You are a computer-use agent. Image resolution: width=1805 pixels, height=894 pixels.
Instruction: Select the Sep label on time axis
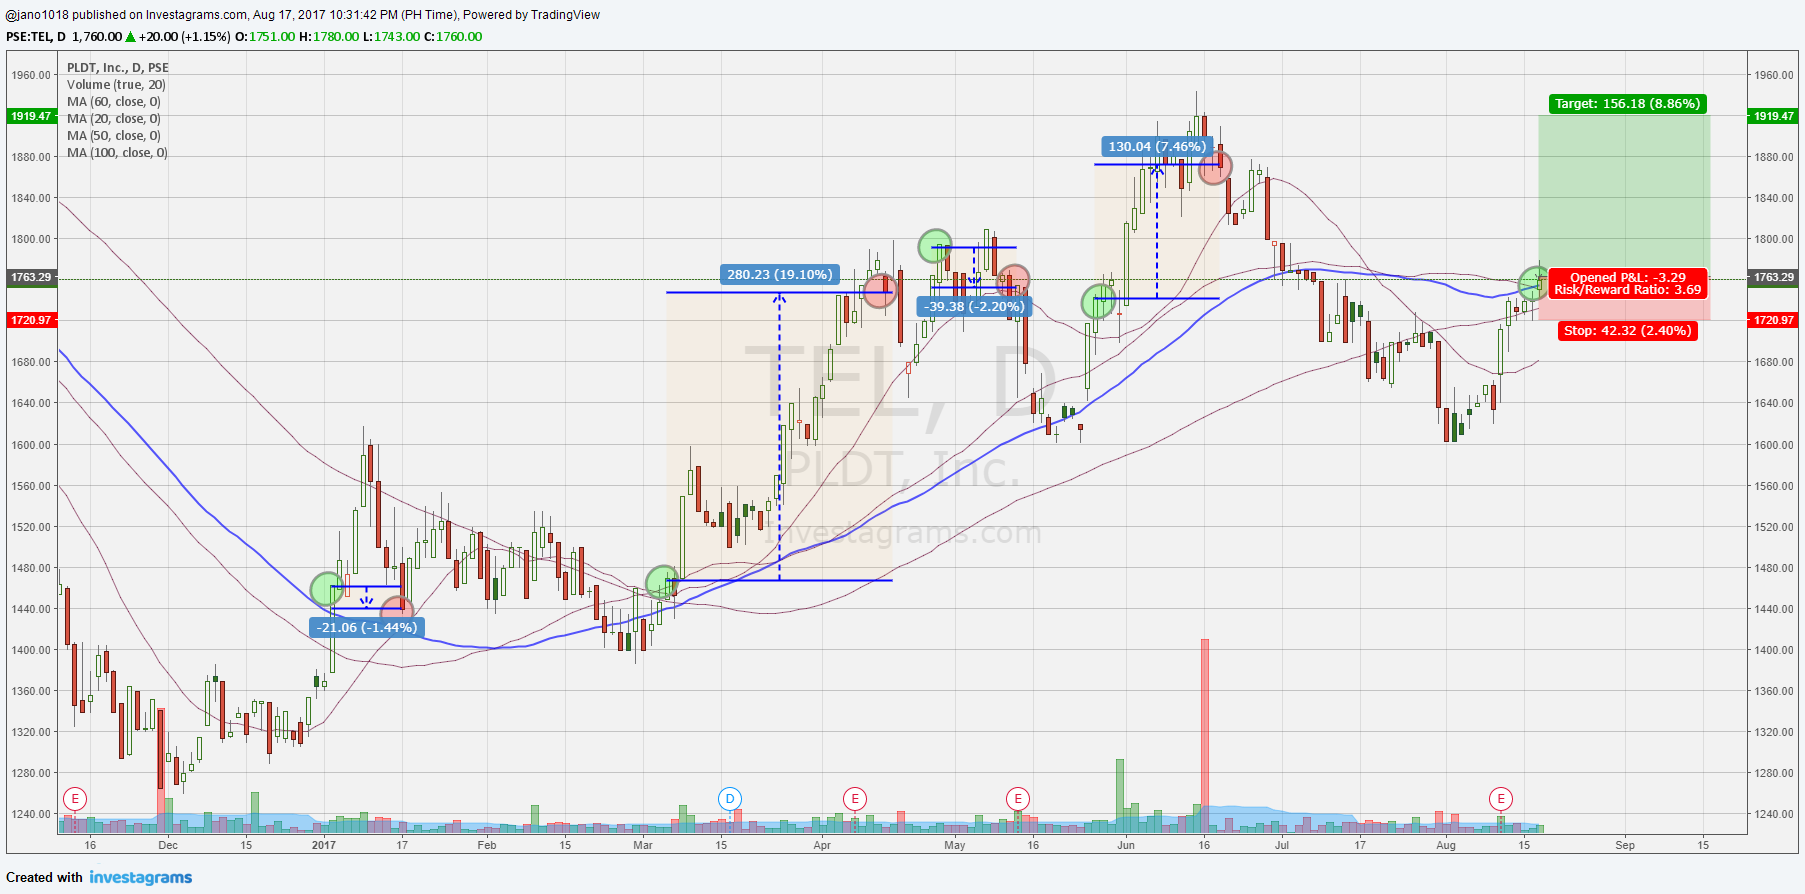coord(1625,846)
